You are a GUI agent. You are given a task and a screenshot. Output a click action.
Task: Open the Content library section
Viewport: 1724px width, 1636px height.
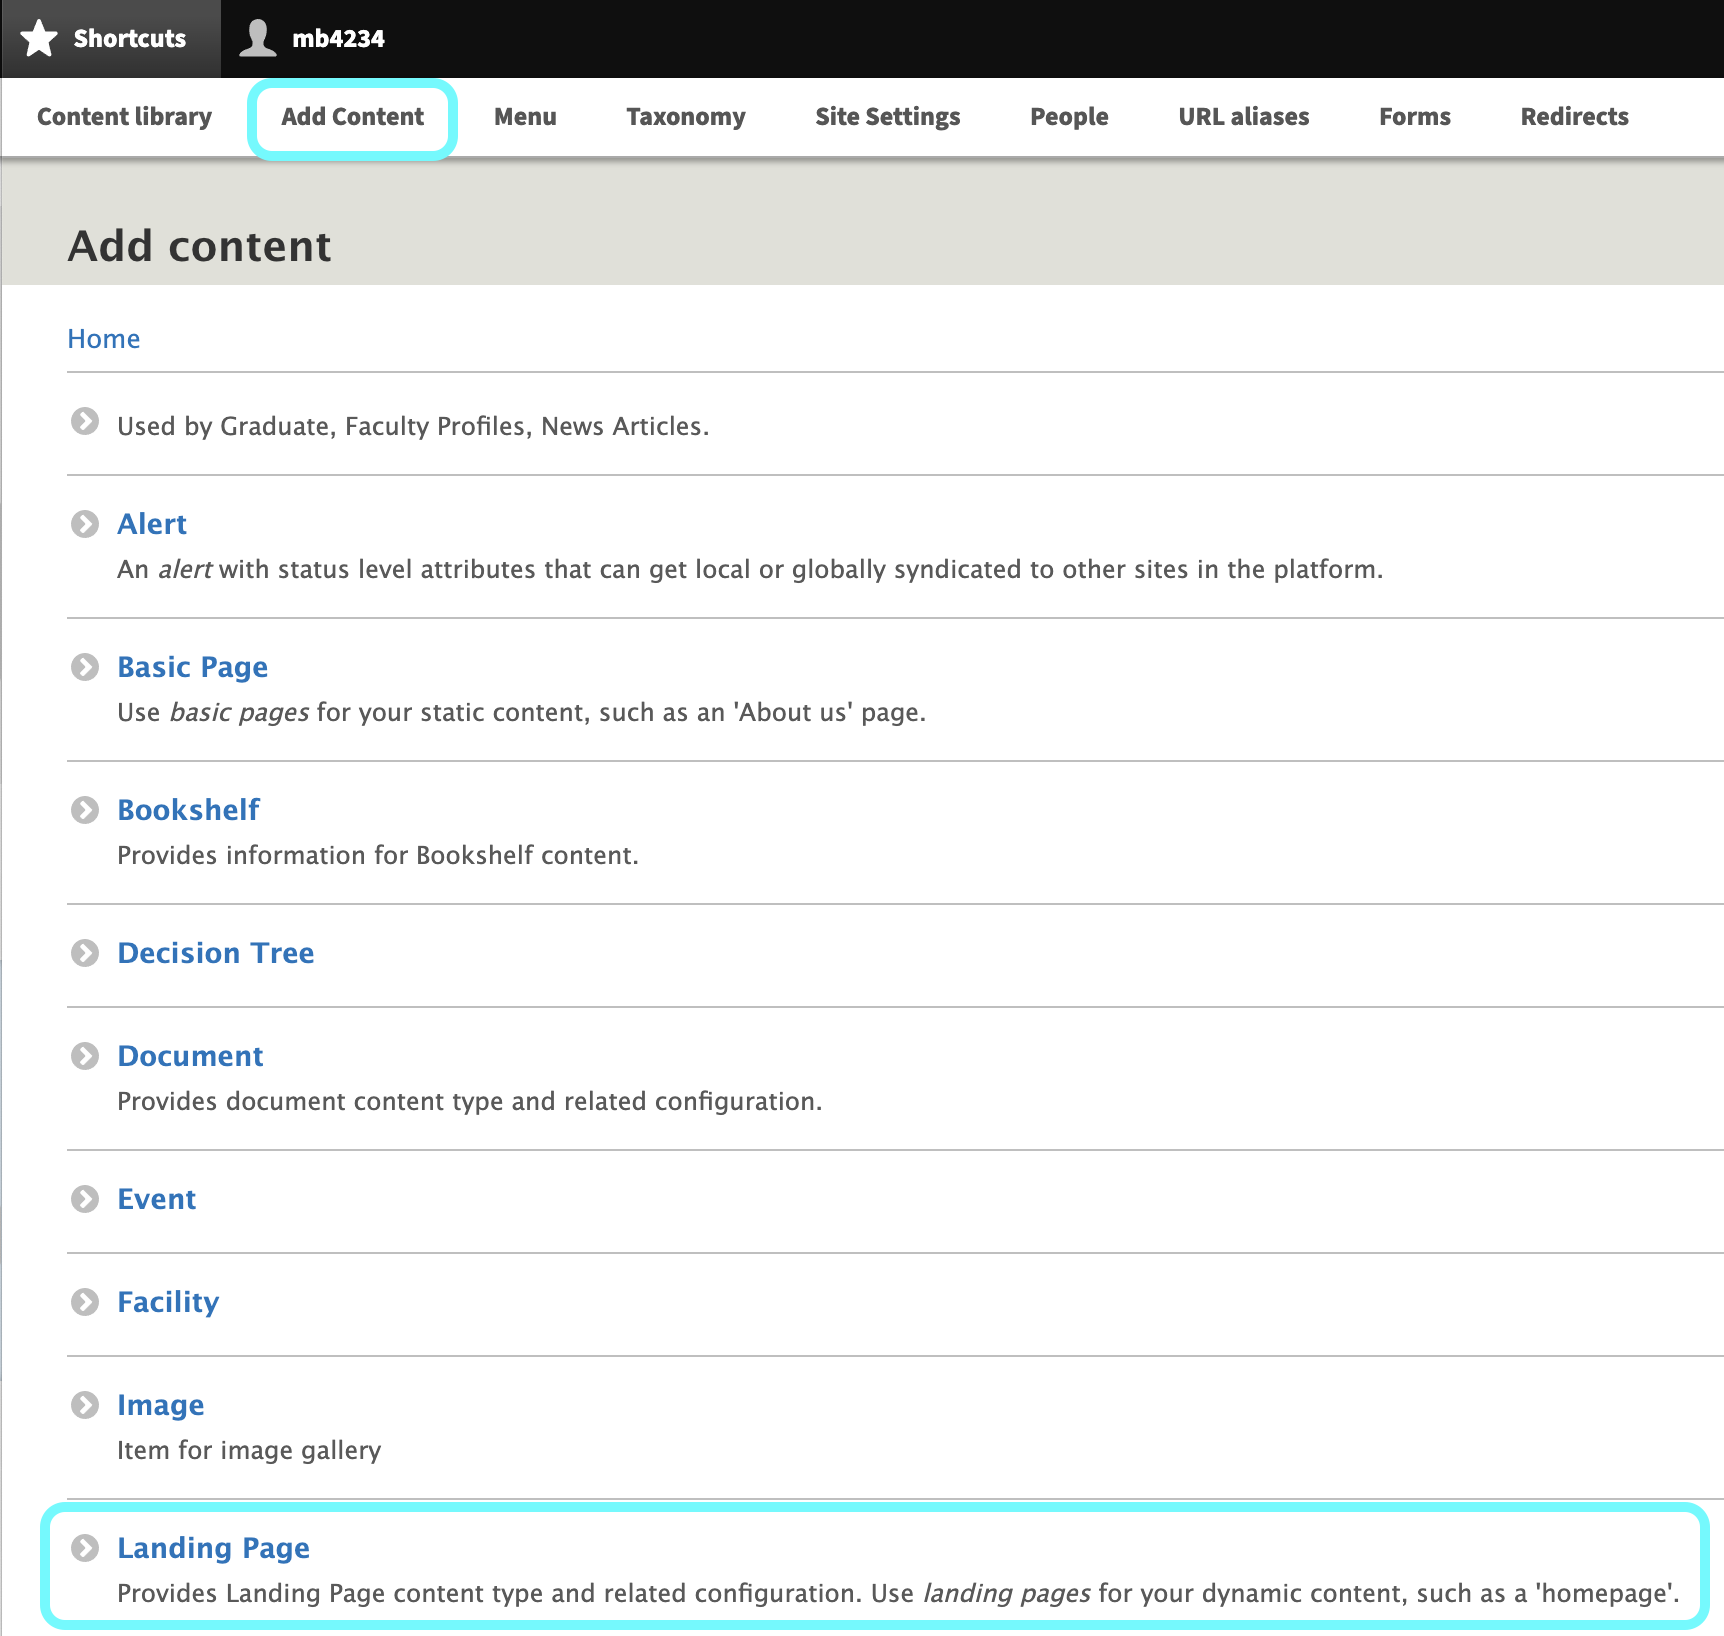tap(123, 116)
